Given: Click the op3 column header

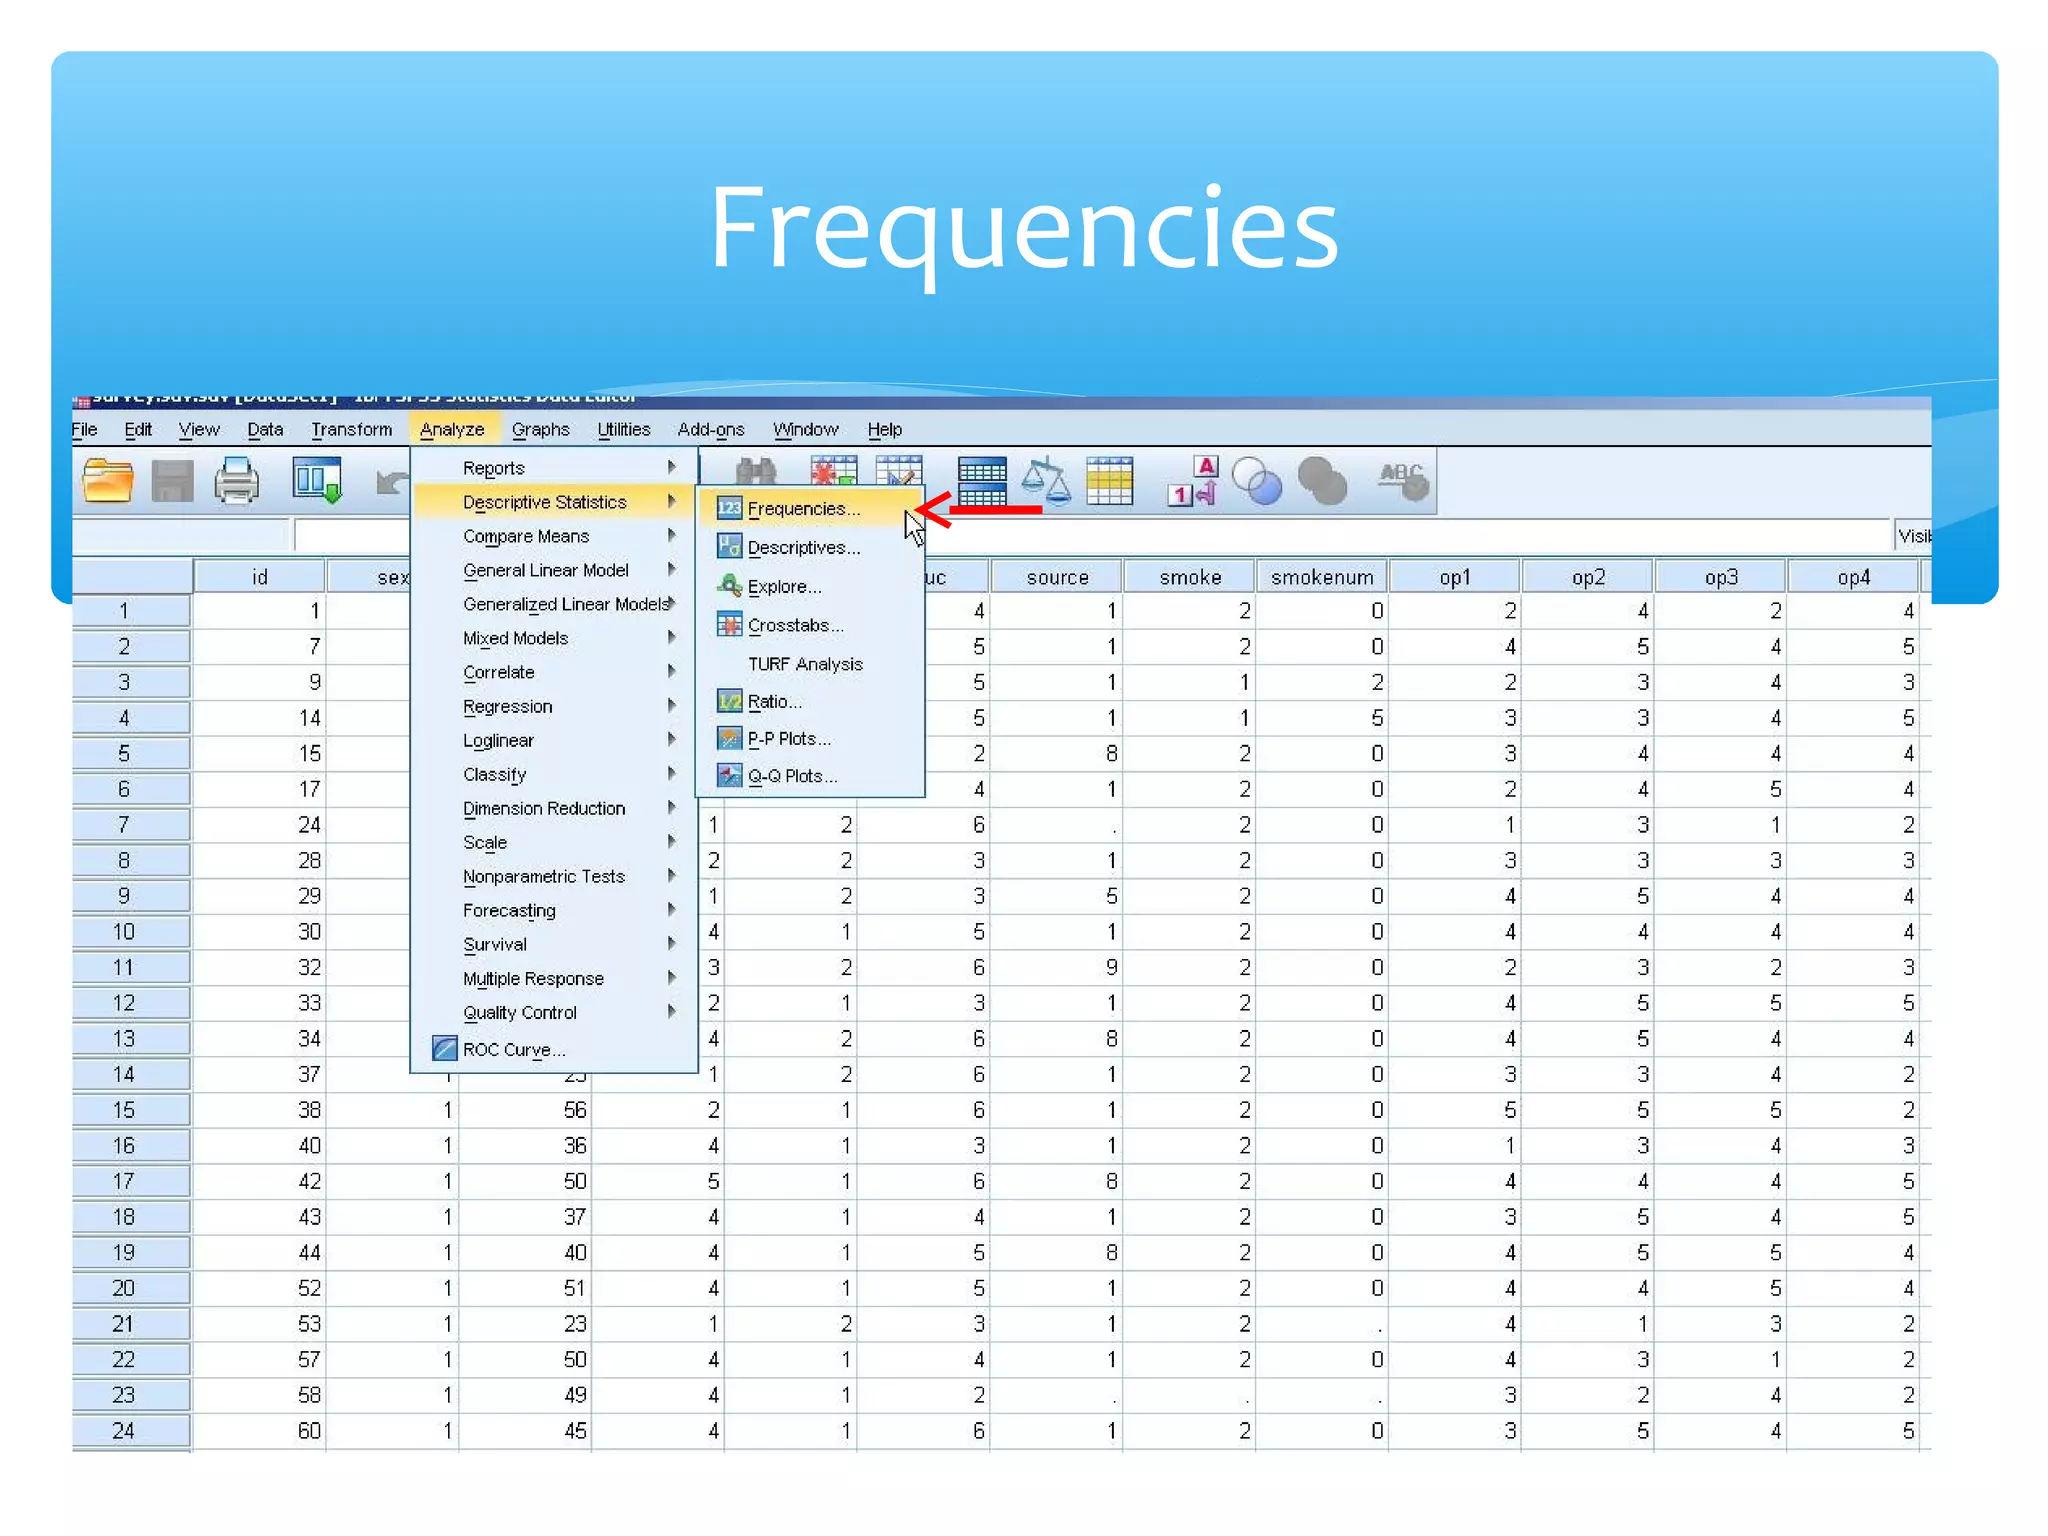Looking at the screenshot, I should point(1721,577).
